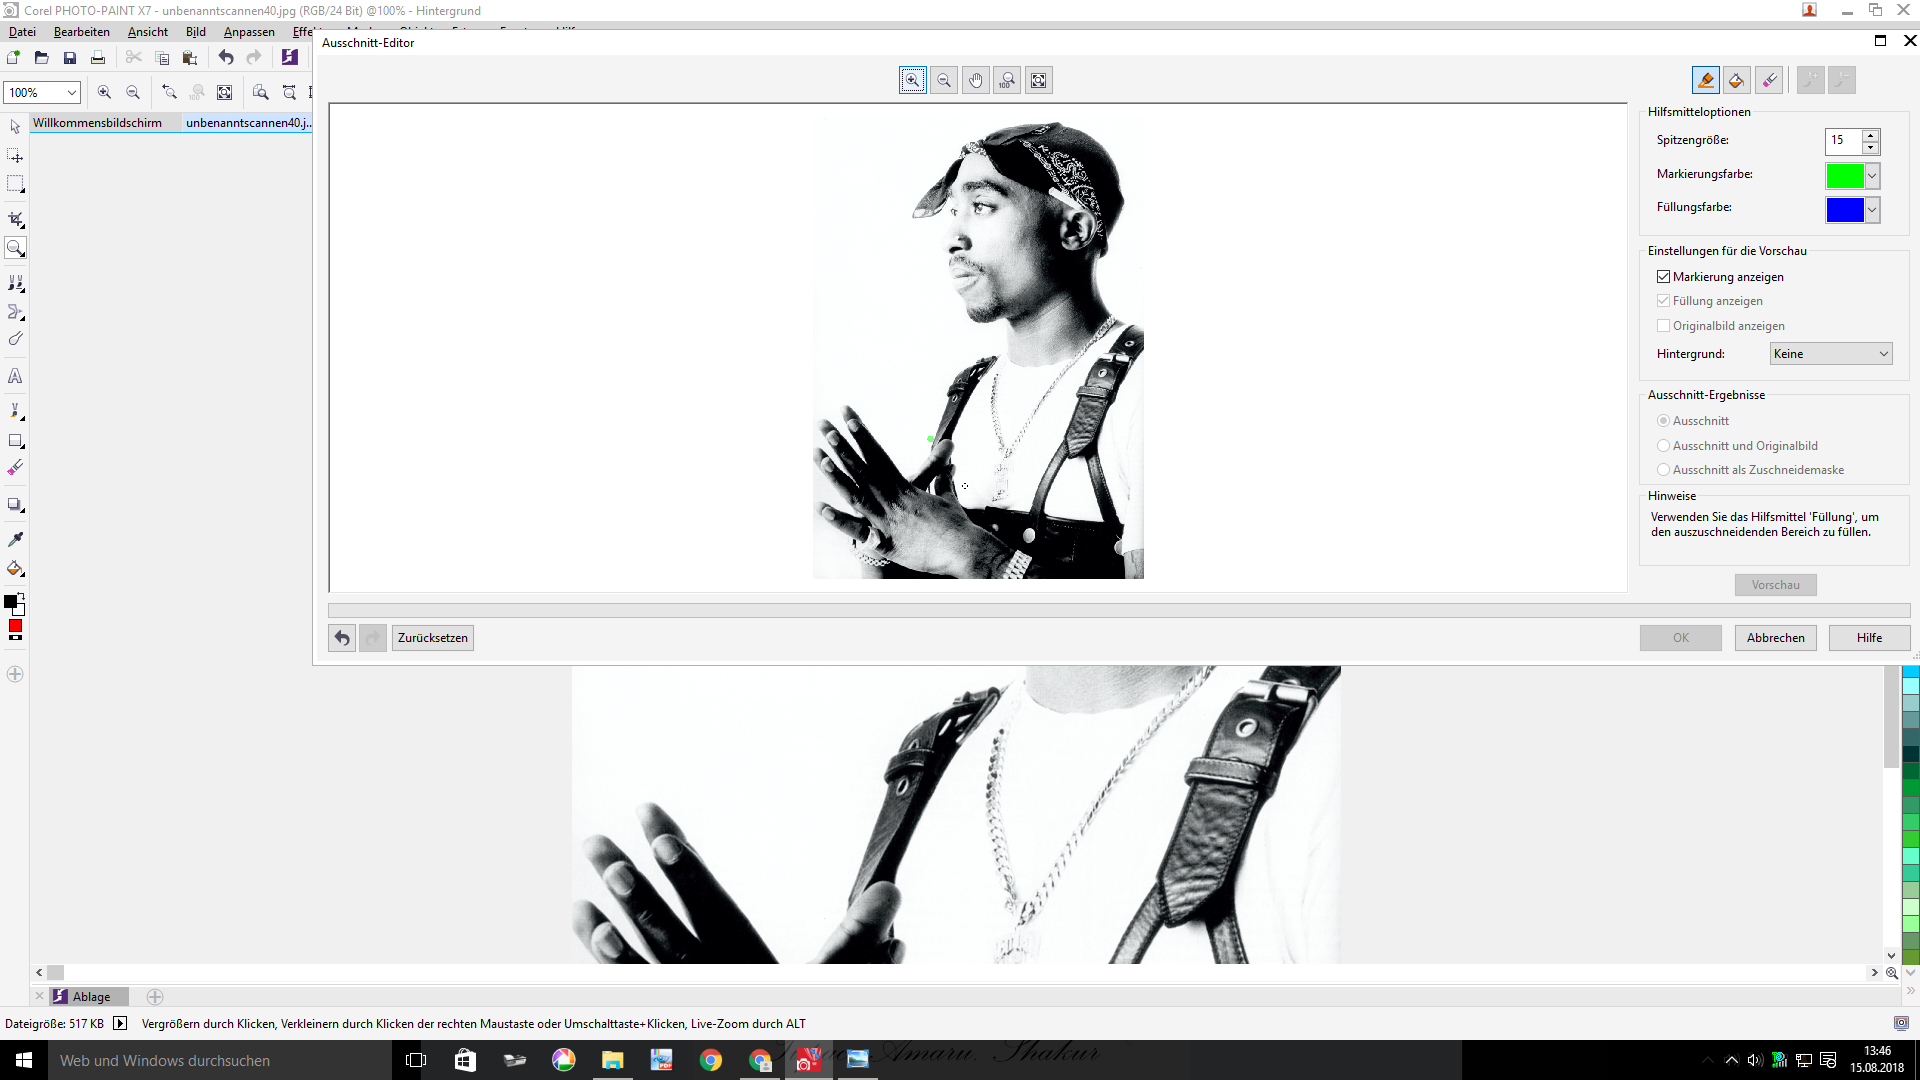The width and height of the screenshot is (1920, 1080).
Task: Select the Fill bucket (Füllung) tool in editor
Action: pos(1738,80)
